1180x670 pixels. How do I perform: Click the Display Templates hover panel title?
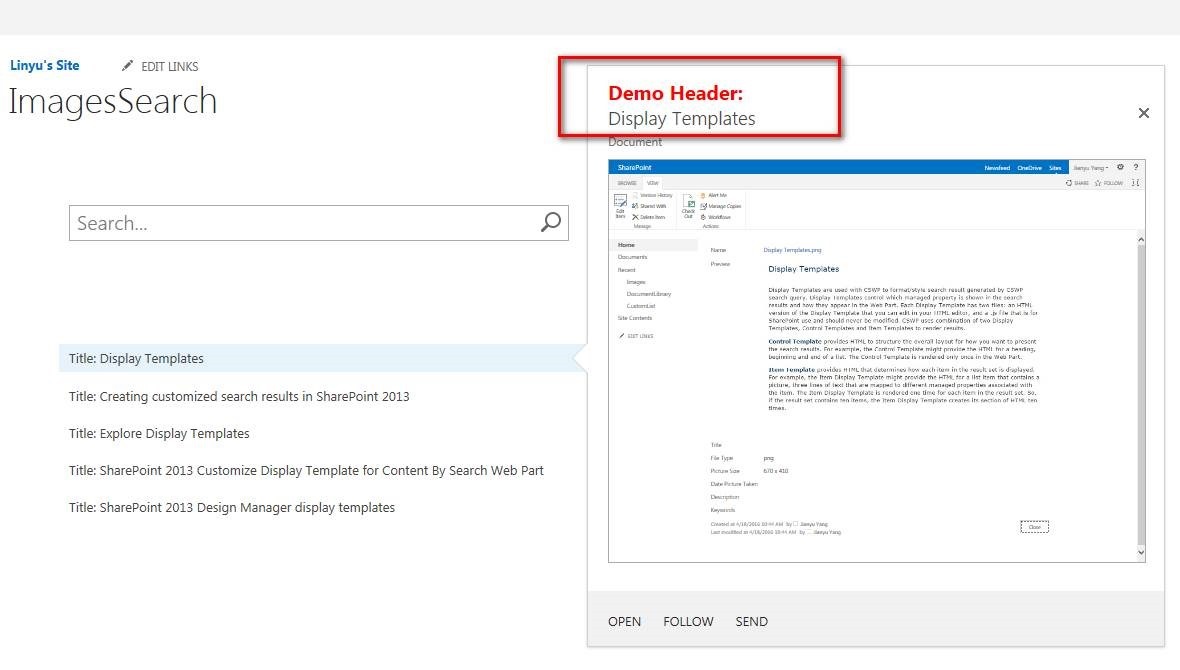682,119
